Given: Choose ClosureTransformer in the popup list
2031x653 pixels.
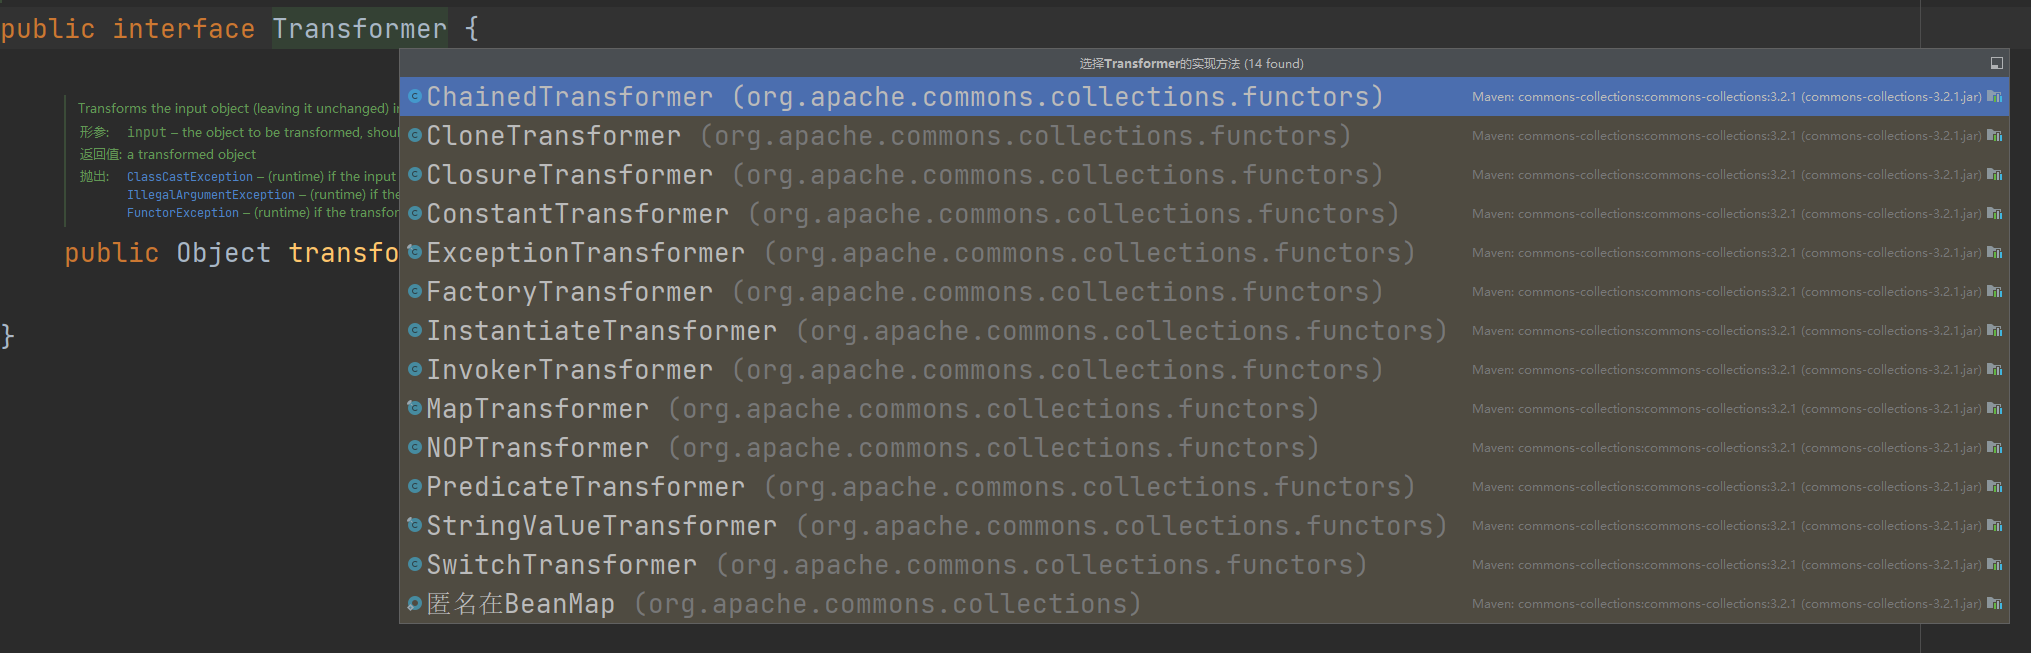Looking at the screenshot, I should tap(569, 175).
